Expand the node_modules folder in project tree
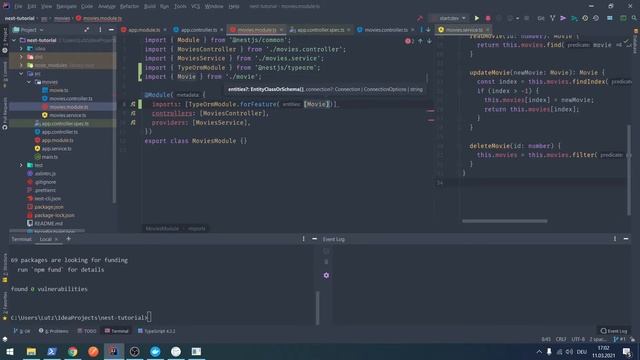 pos(21,65)
